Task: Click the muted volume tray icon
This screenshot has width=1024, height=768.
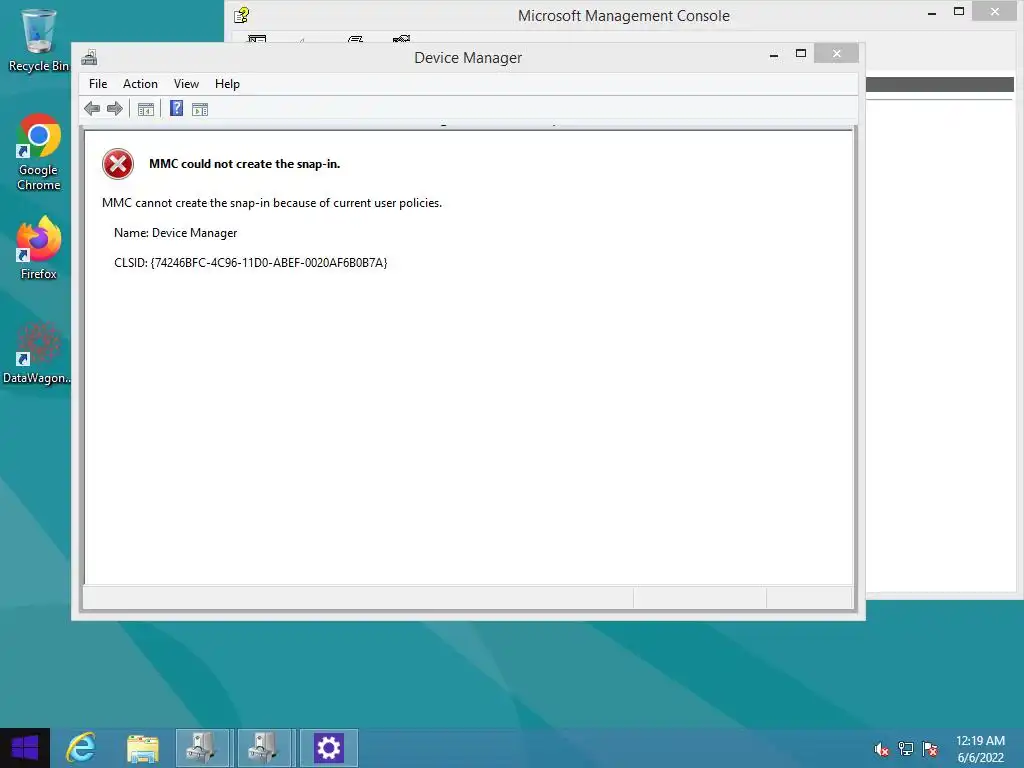Action: (881, 749)
